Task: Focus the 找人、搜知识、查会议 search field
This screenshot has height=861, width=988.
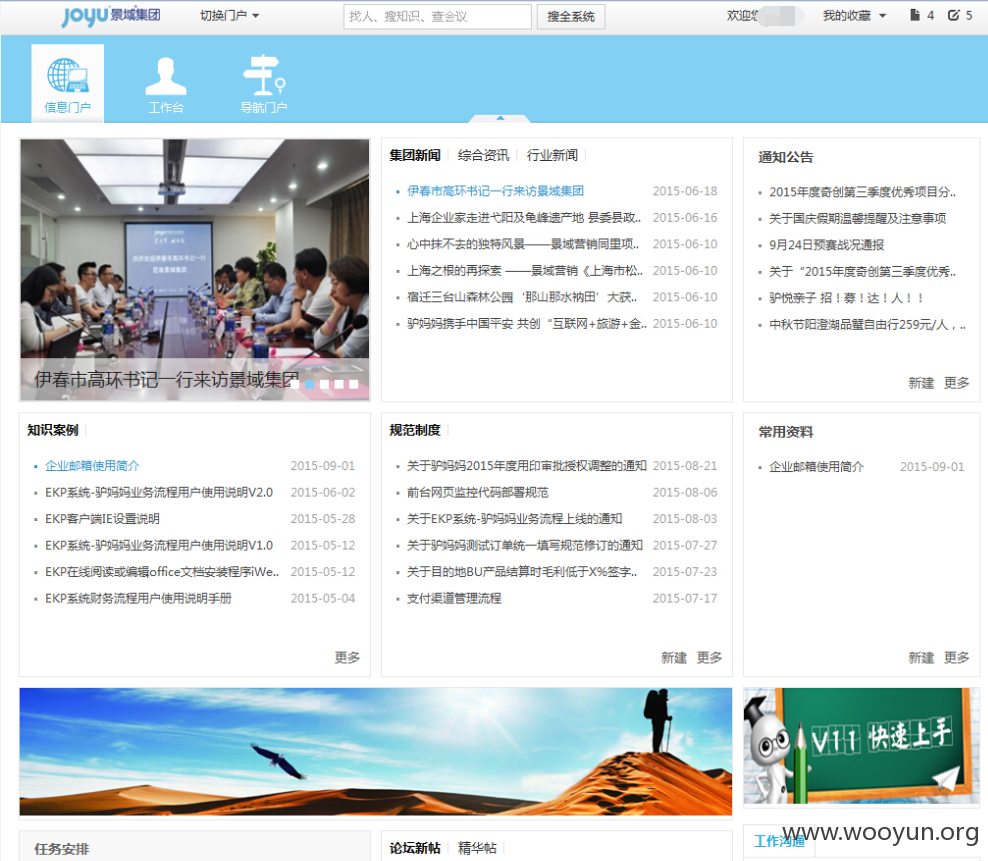Action: tap(437, 16)
